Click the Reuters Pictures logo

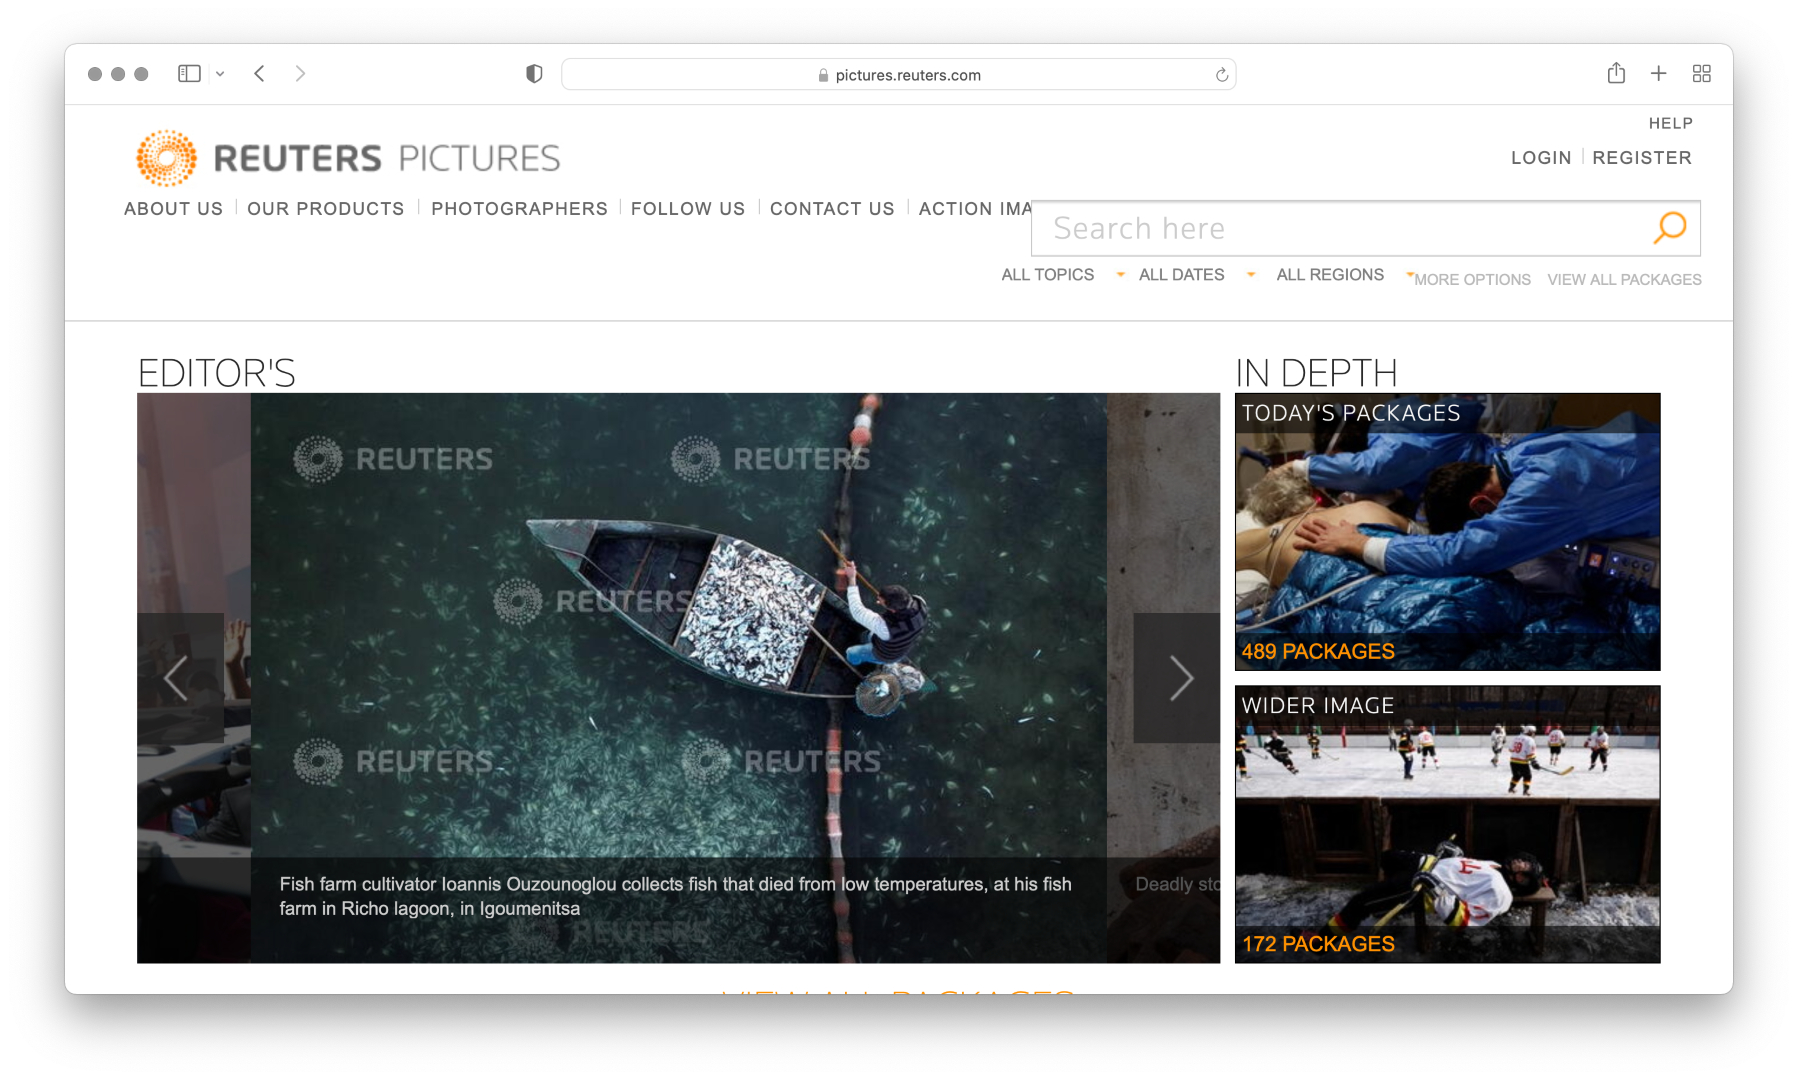[x=348, y=158]
